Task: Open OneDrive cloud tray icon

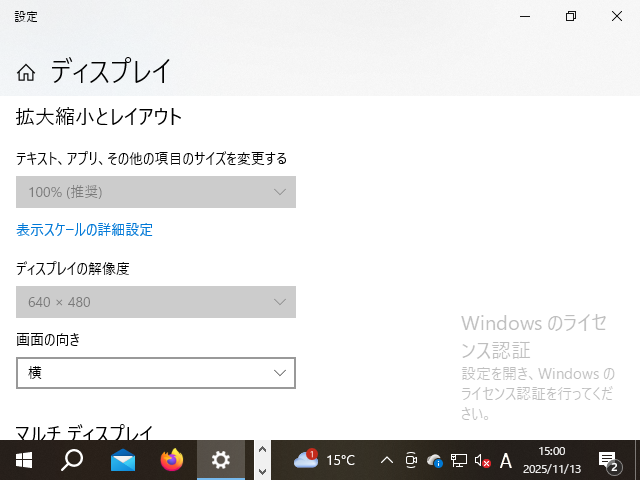Action: pyautogui.click(x=435, y=461)
